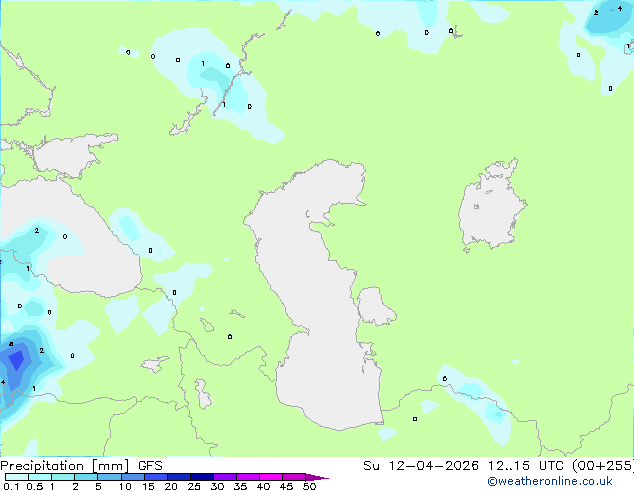
Task: Click the 25–30 mm navy legend swatch
Action: click(x=201, y=477)
